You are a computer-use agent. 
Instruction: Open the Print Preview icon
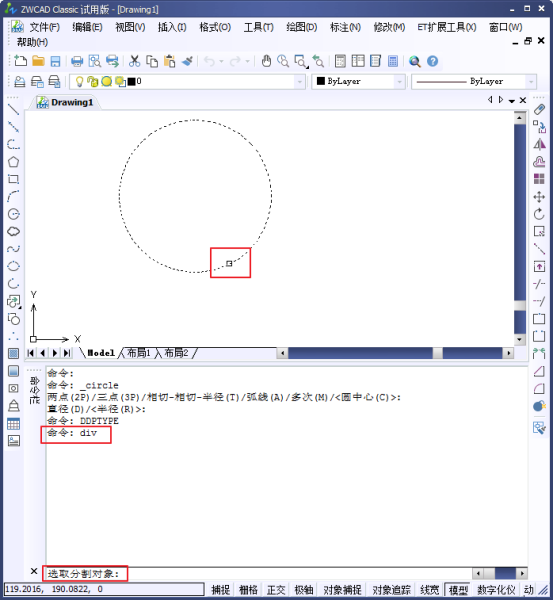coord(95,61)
